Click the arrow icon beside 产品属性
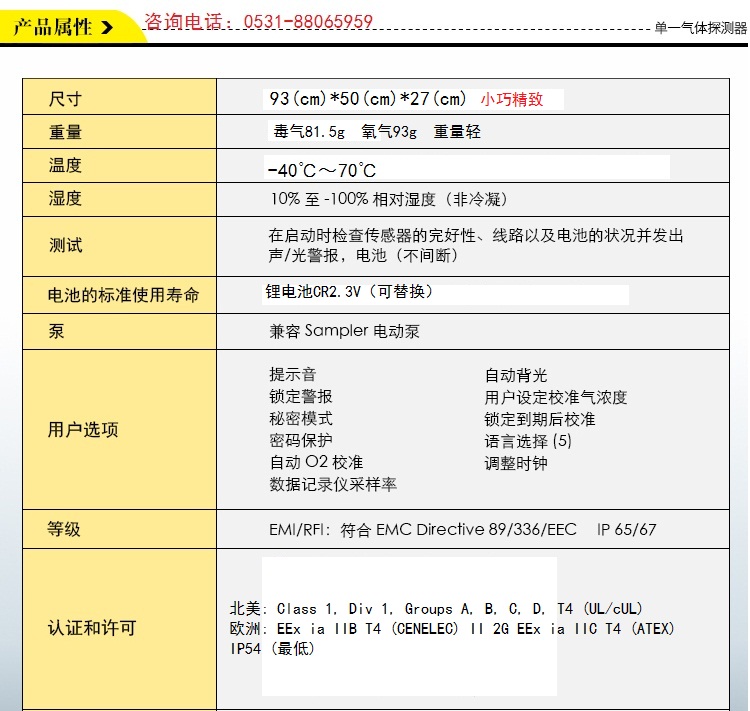Viewport: 750px width, 711px height. point(108,27)
